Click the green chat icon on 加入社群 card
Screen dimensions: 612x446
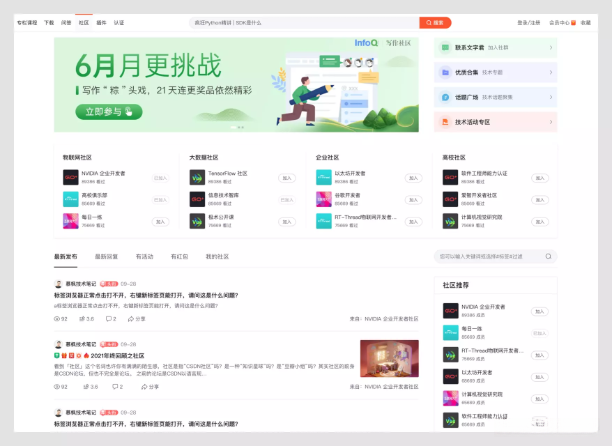click(x=445, y=48)
